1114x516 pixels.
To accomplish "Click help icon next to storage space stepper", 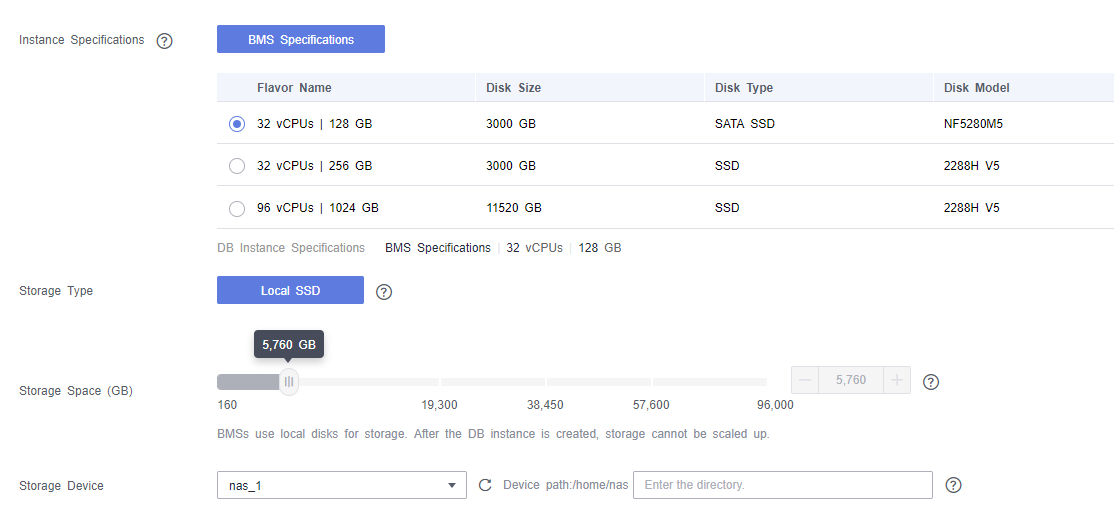I will tap(930, 382).
